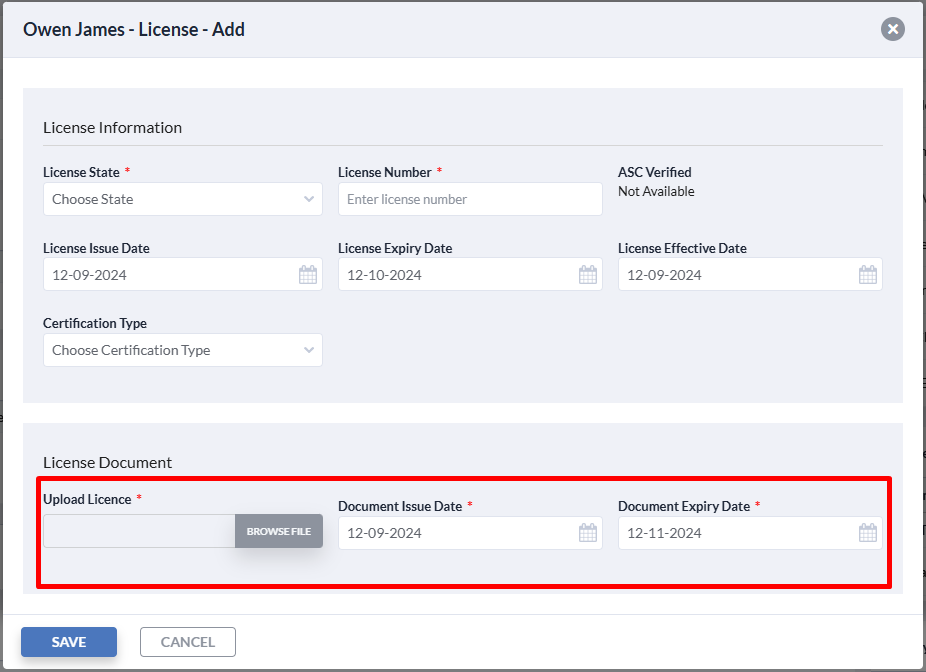The height and width of the screenshot is (672, 926).
Task: Click the chevron arrow in Certification Type field
Action: point(309,350)
